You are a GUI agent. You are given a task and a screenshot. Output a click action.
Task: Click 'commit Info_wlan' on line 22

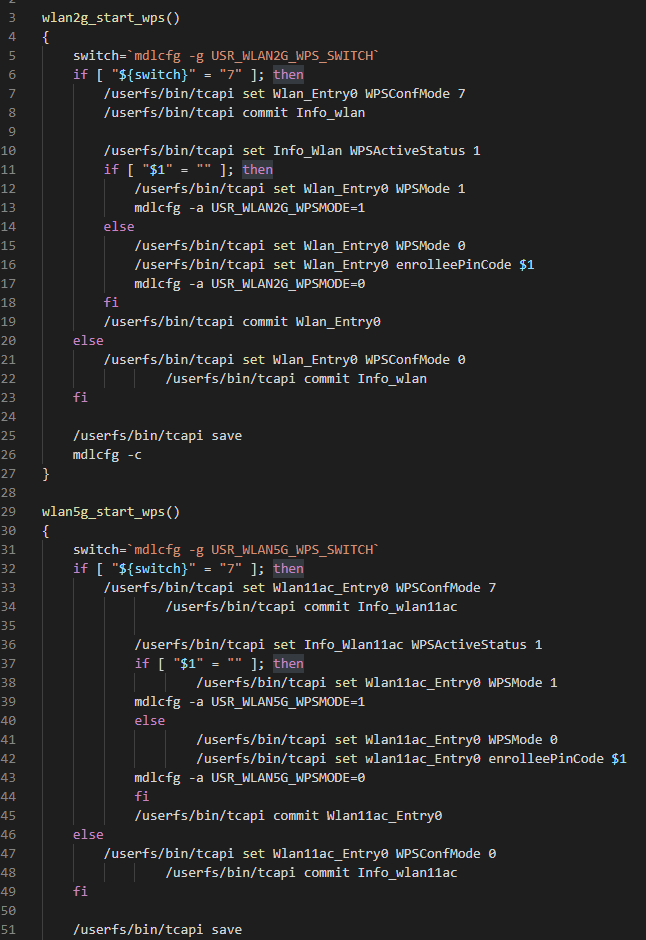[x=366, y=379]
